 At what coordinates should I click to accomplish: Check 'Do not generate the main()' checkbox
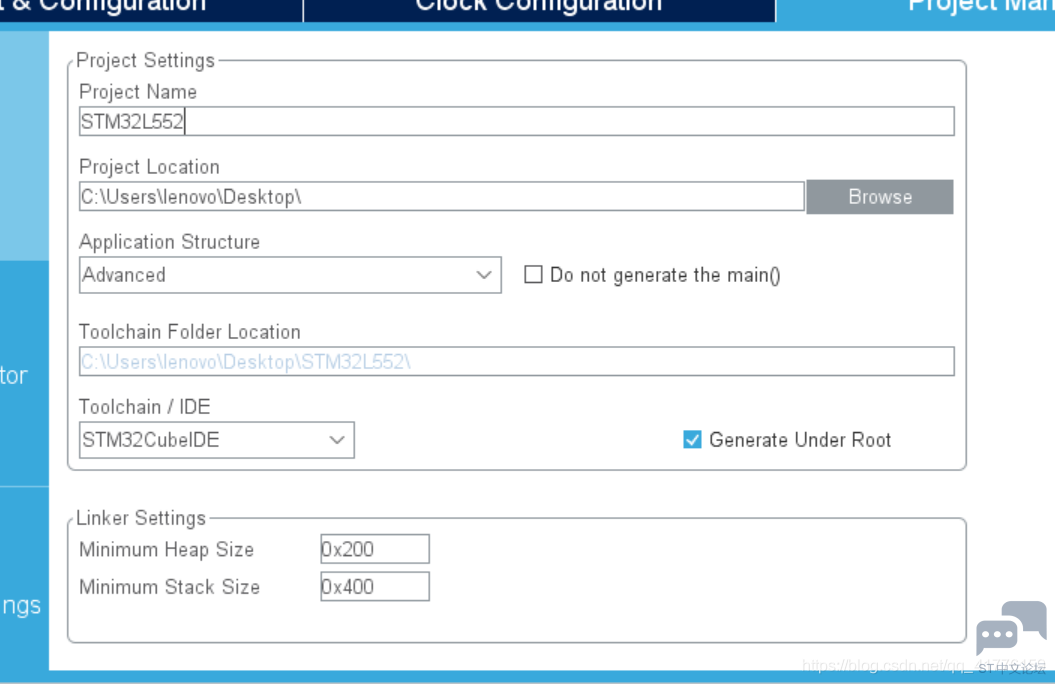[x=533, y=274]
